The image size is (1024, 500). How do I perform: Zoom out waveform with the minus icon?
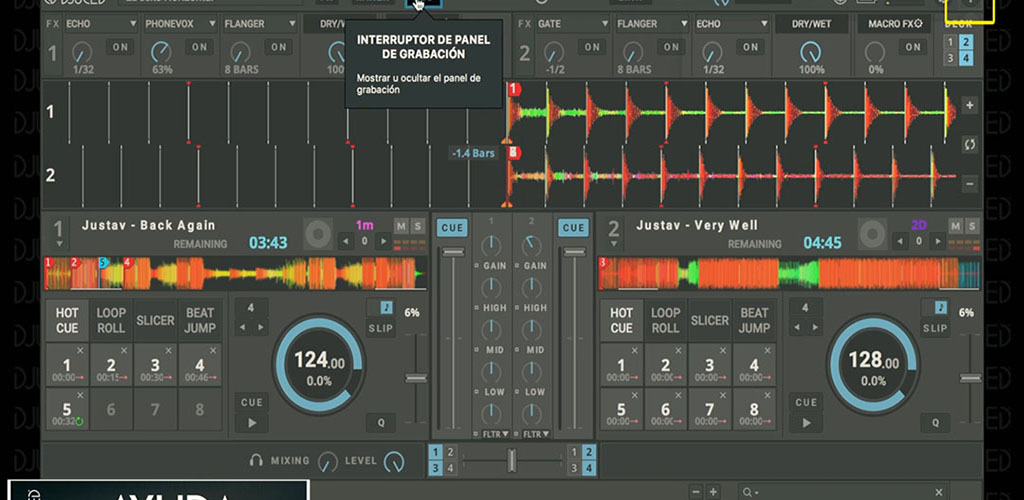969,184
